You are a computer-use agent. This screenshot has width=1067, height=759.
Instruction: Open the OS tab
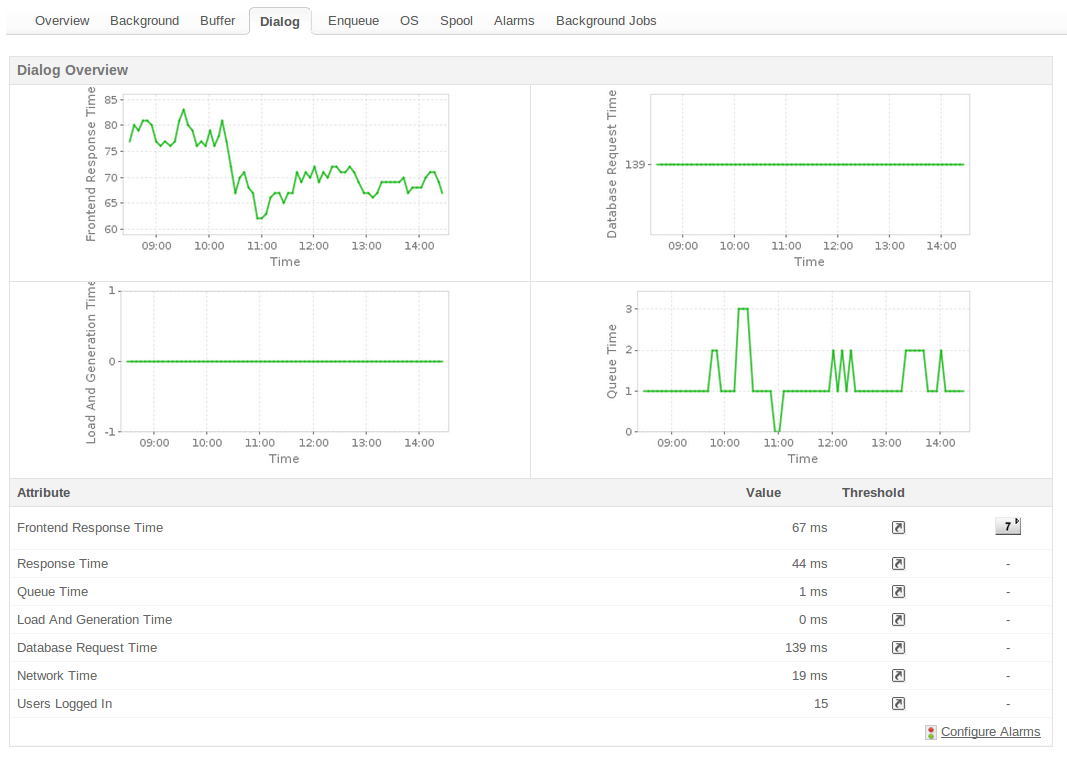(409, 20)
